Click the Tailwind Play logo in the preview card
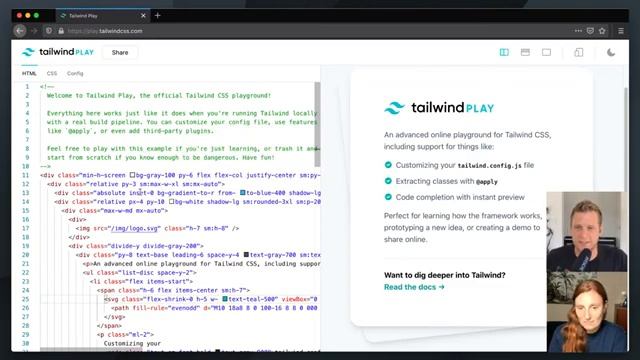Screen dimensions: 640x360 tap(439, 108)
